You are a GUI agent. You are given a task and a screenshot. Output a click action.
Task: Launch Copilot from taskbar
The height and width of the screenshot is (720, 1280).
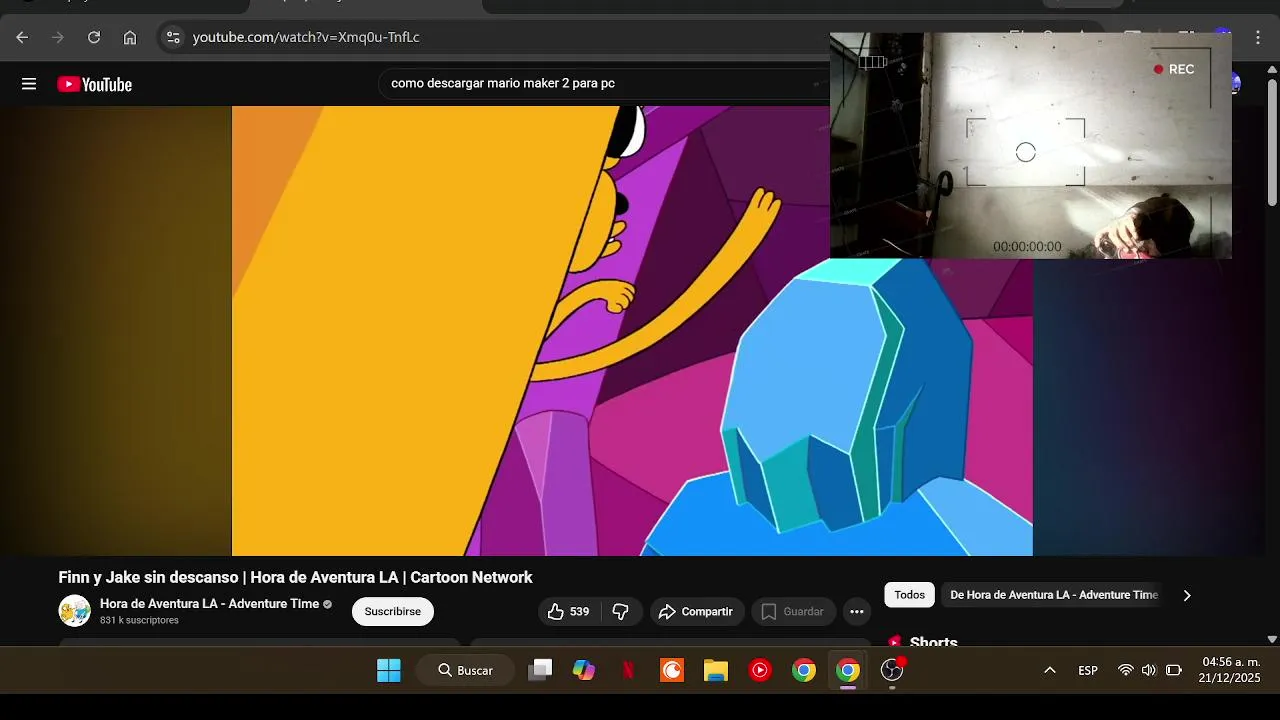584,670
